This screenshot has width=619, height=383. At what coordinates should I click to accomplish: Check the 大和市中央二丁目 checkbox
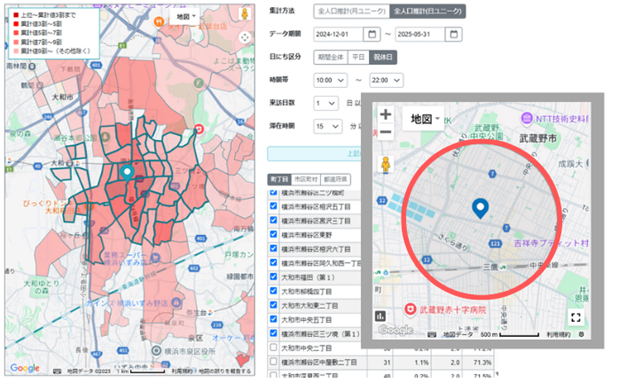273,347
